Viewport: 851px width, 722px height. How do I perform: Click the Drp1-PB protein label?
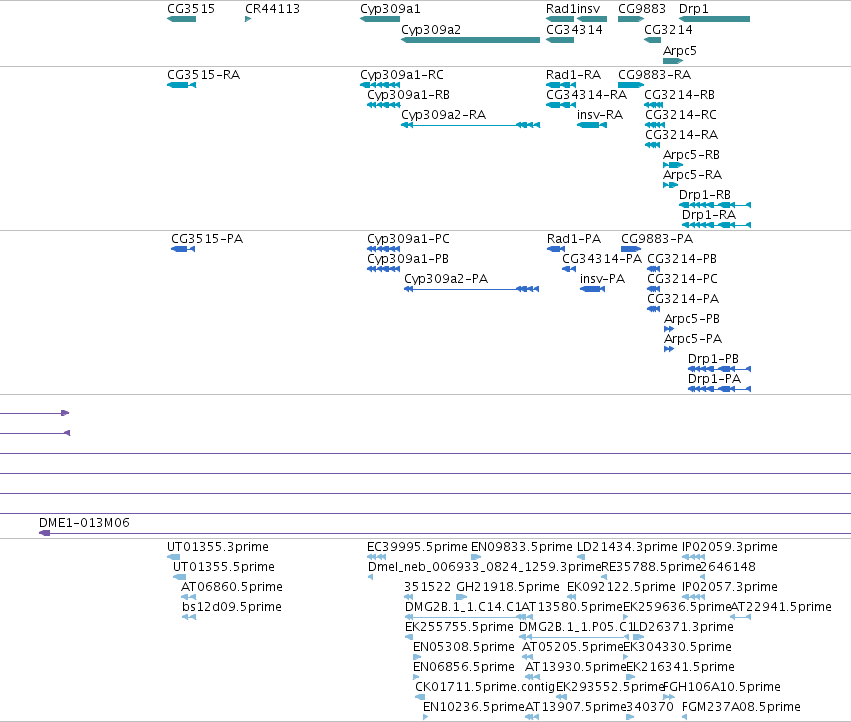tap(713, 358)
